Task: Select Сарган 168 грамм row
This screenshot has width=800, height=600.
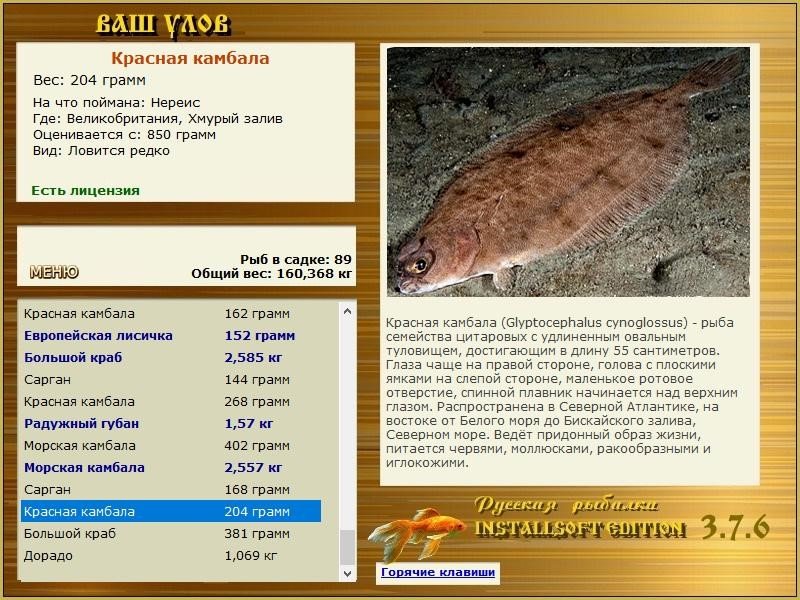Action: coord(171,489)
